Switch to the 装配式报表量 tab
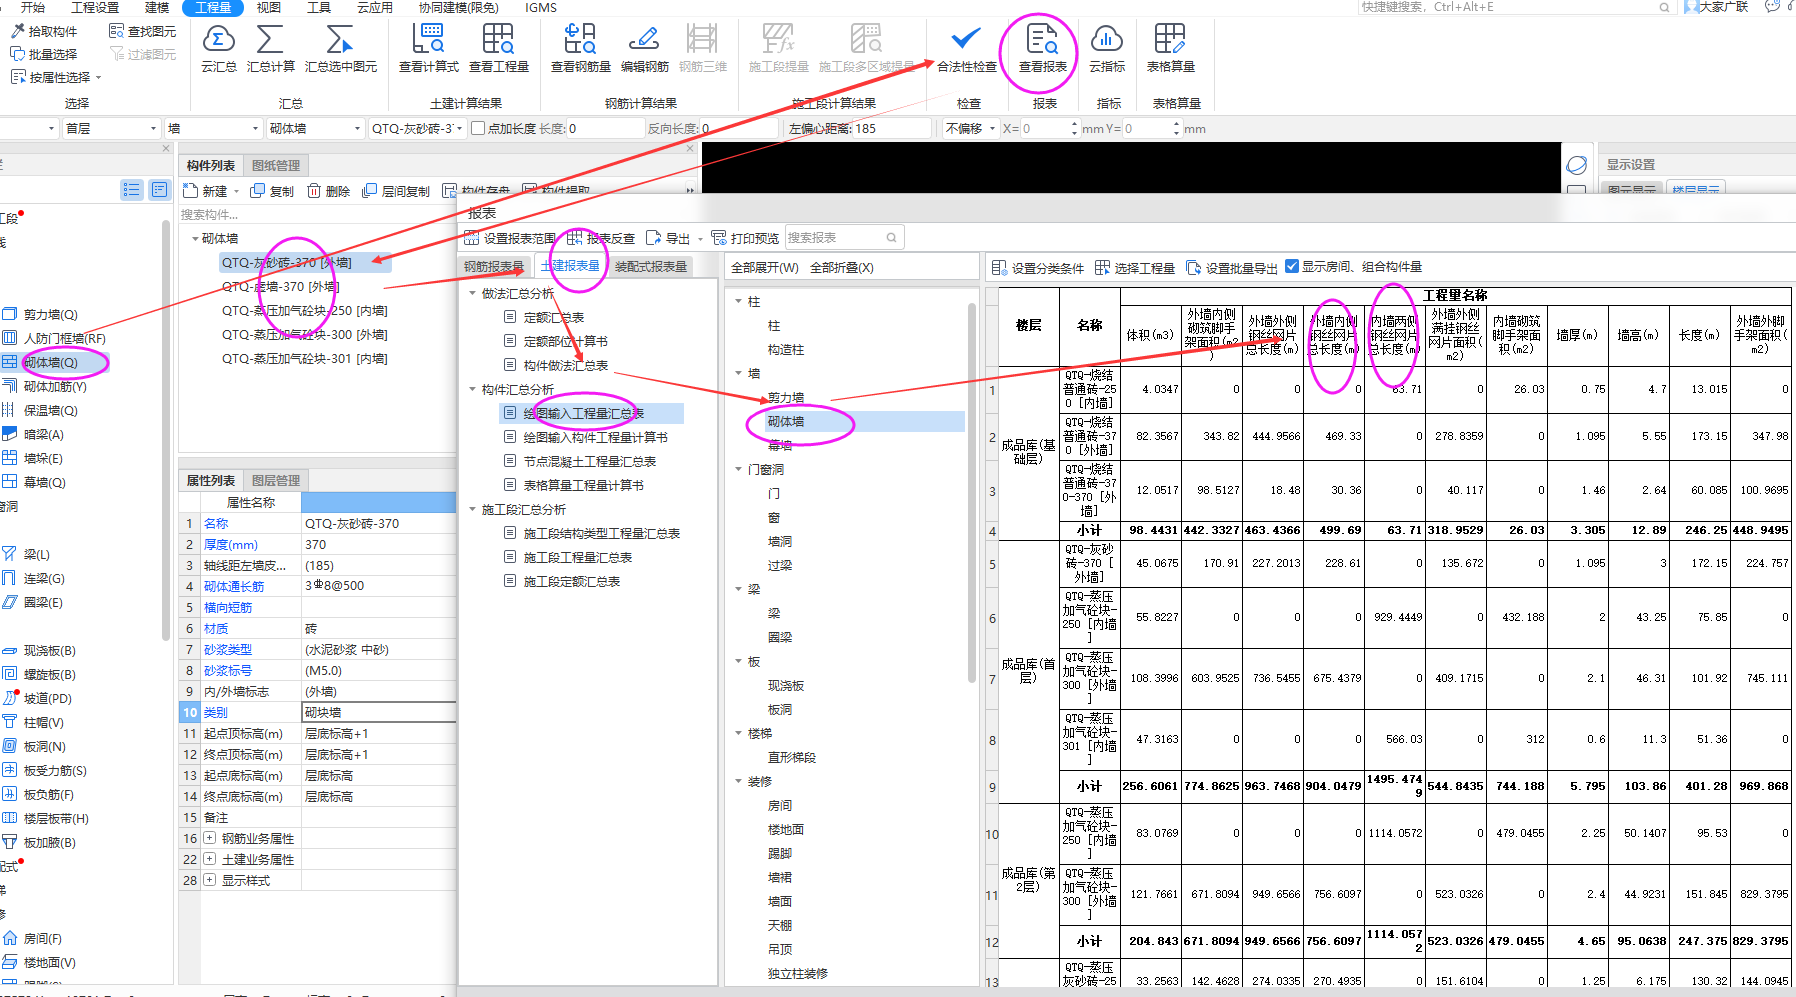 (651, 266)
